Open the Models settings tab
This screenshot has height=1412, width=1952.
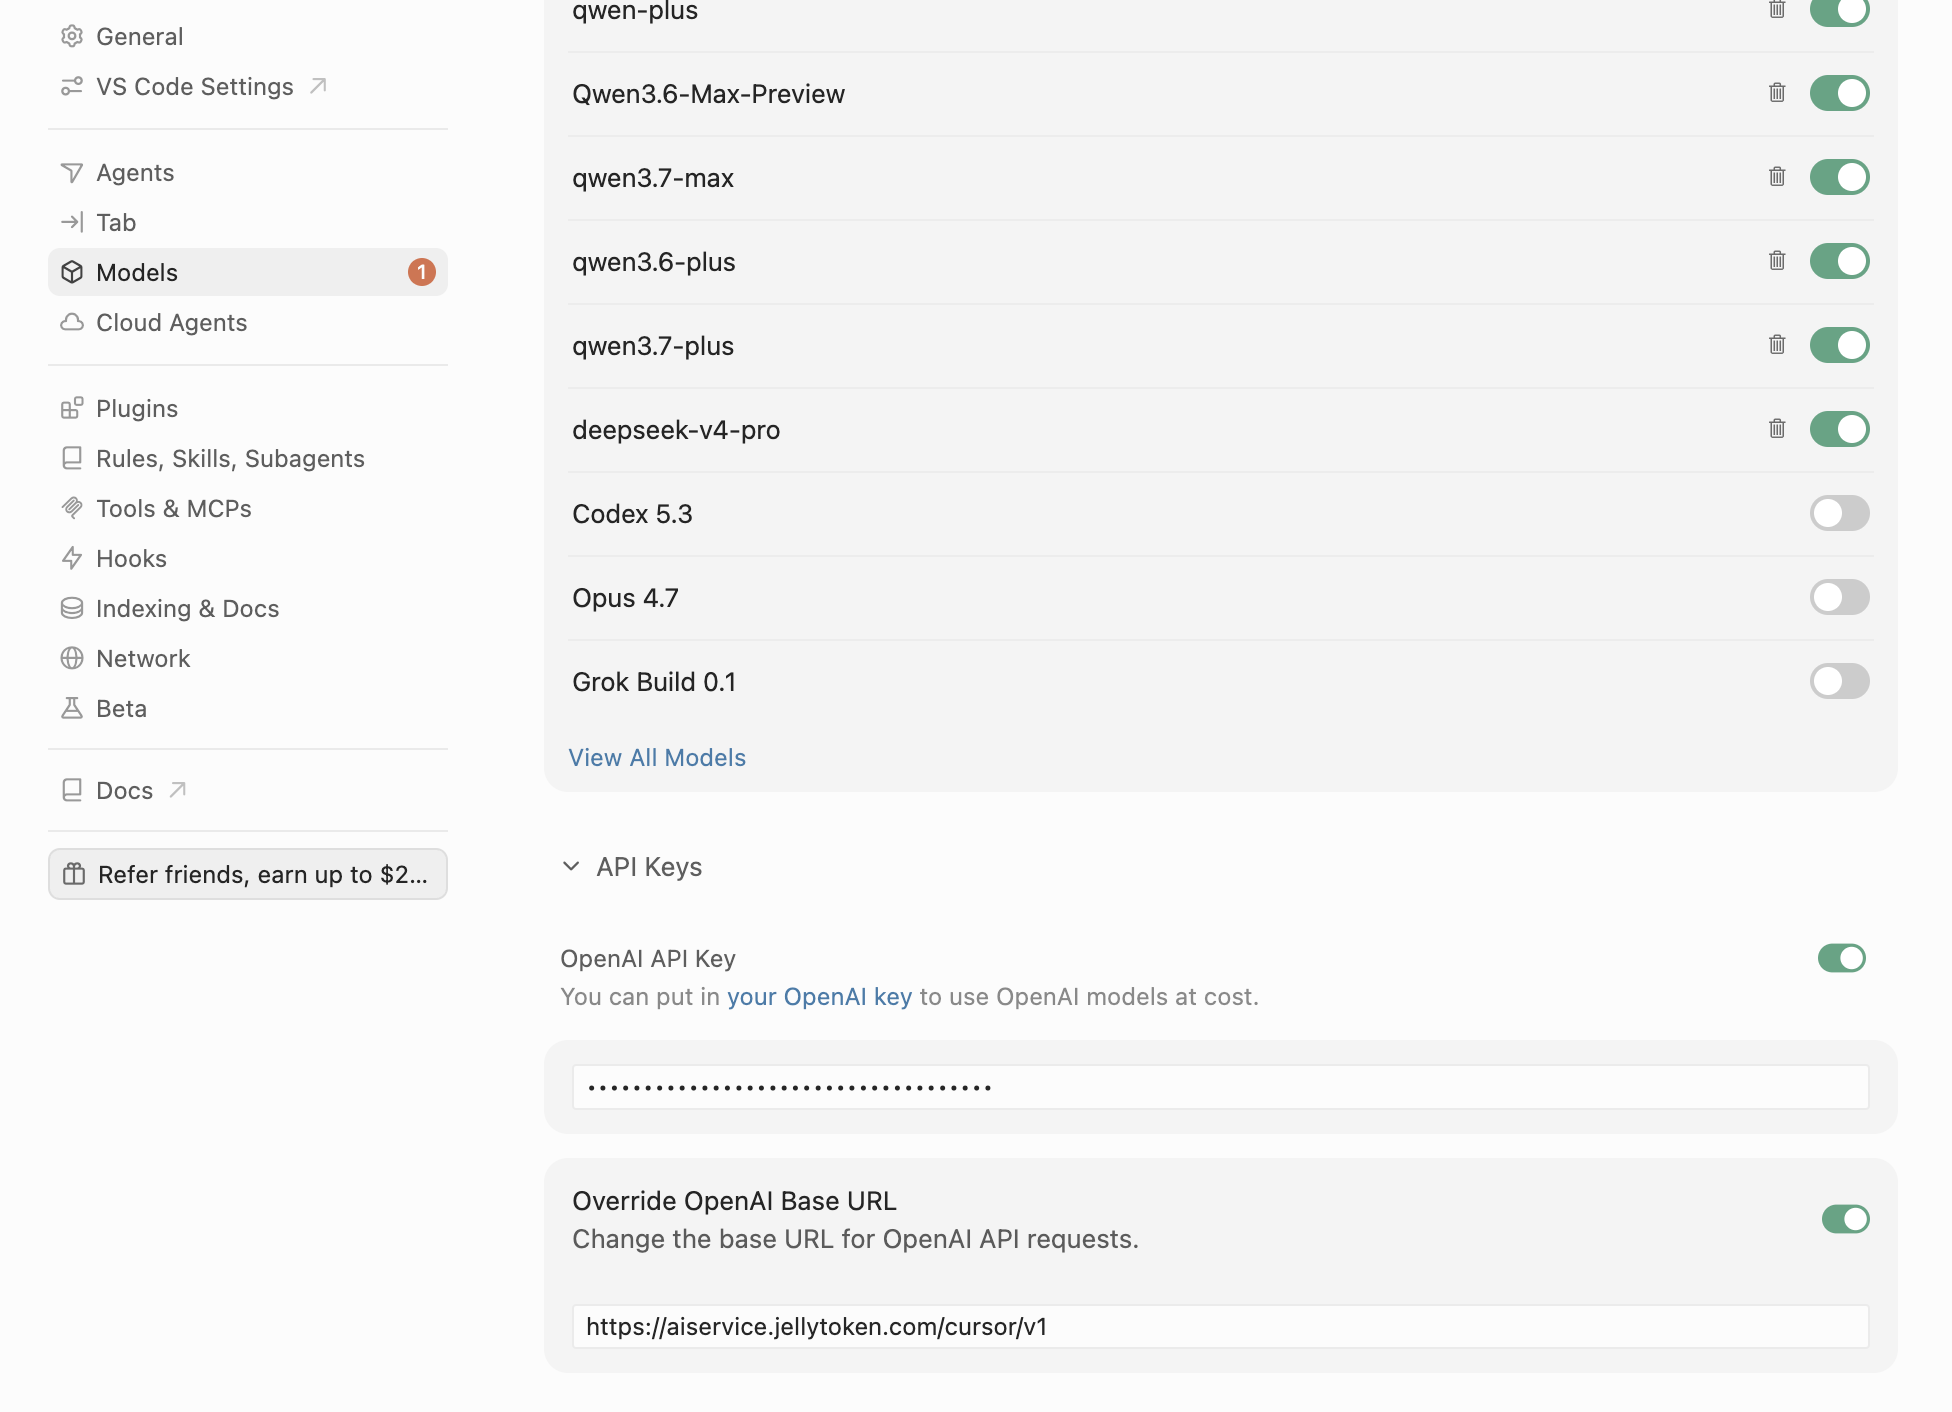pos(248,272)
